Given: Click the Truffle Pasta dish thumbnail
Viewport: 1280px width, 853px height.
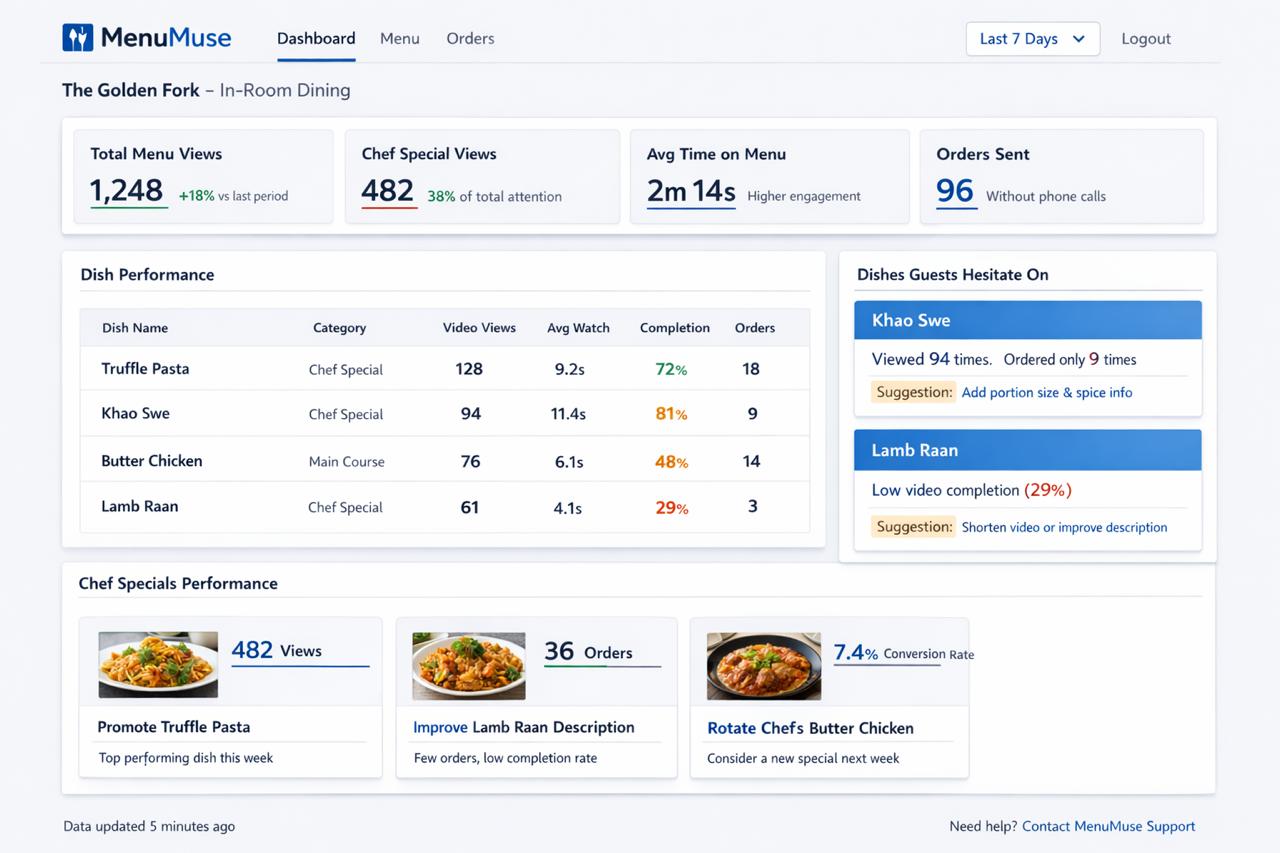Looking at the screenshot, I should coord(158,664).
